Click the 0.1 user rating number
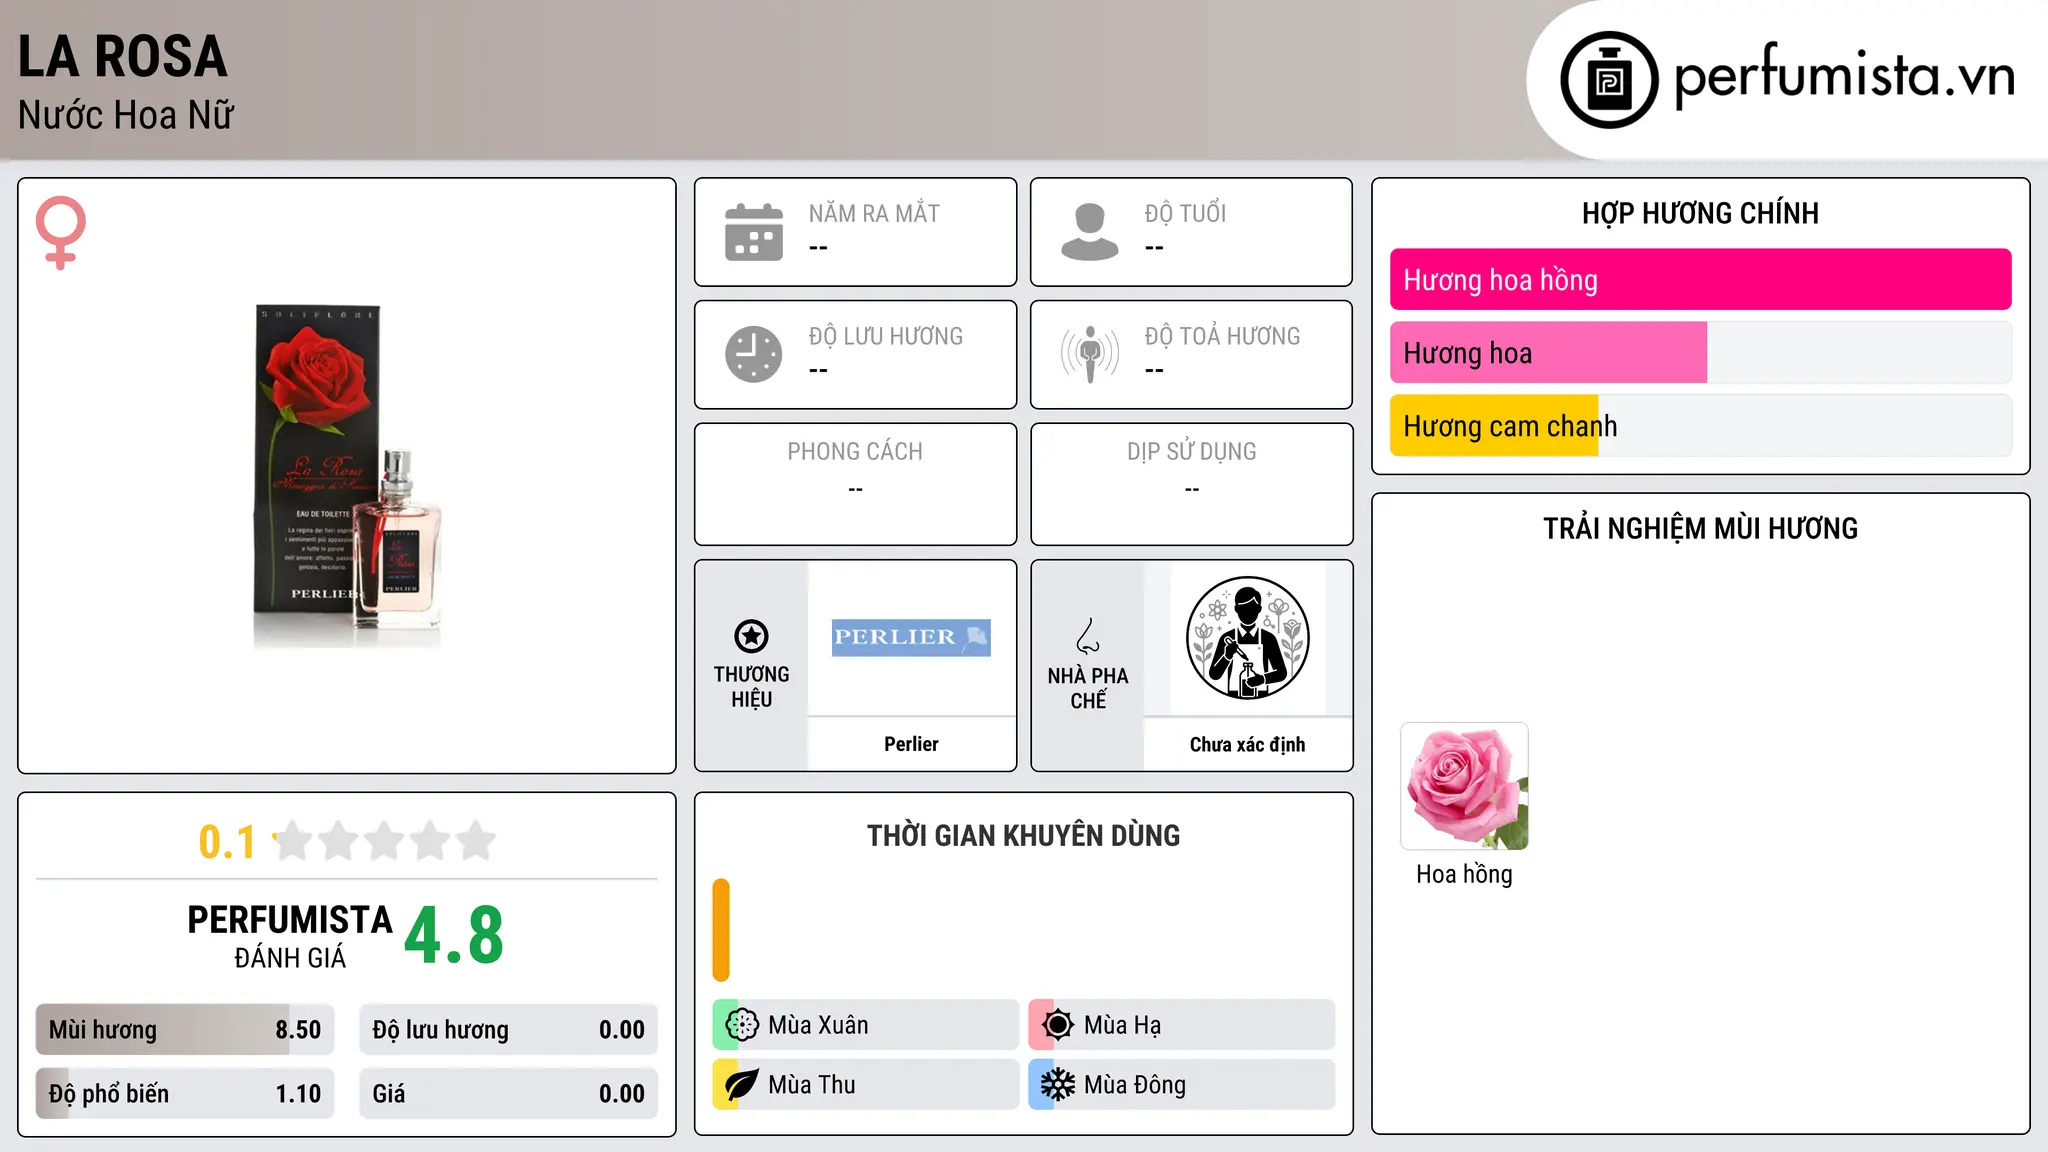The height and width of the screenshot is (1152, 2048). 227,842
